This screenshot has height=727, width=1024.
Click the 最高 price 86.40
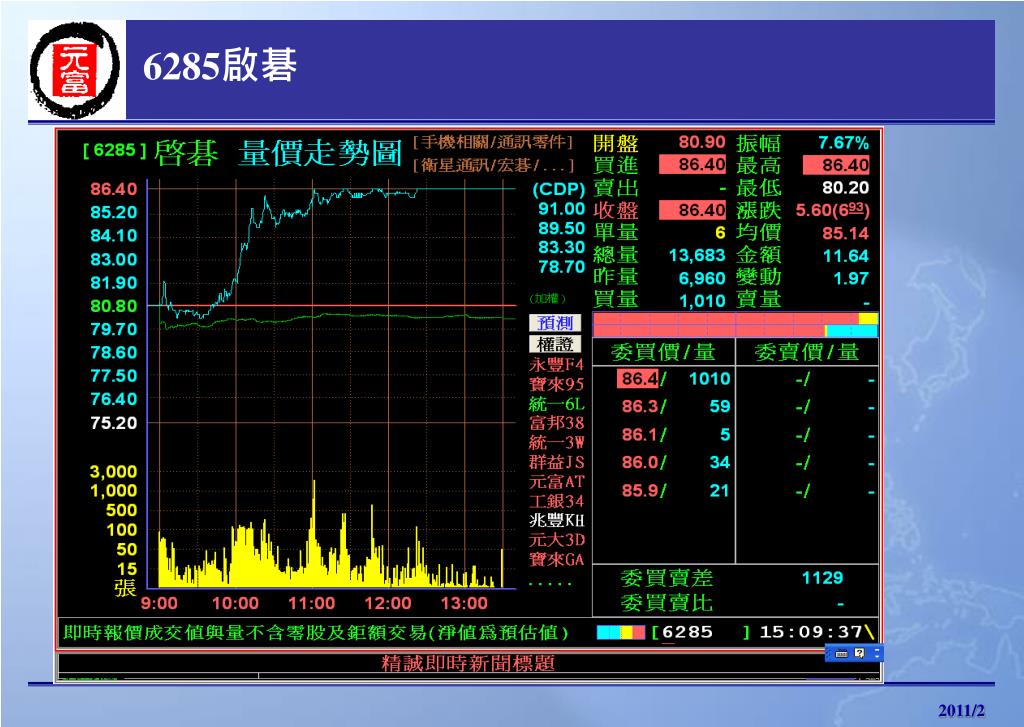(837, 165)
